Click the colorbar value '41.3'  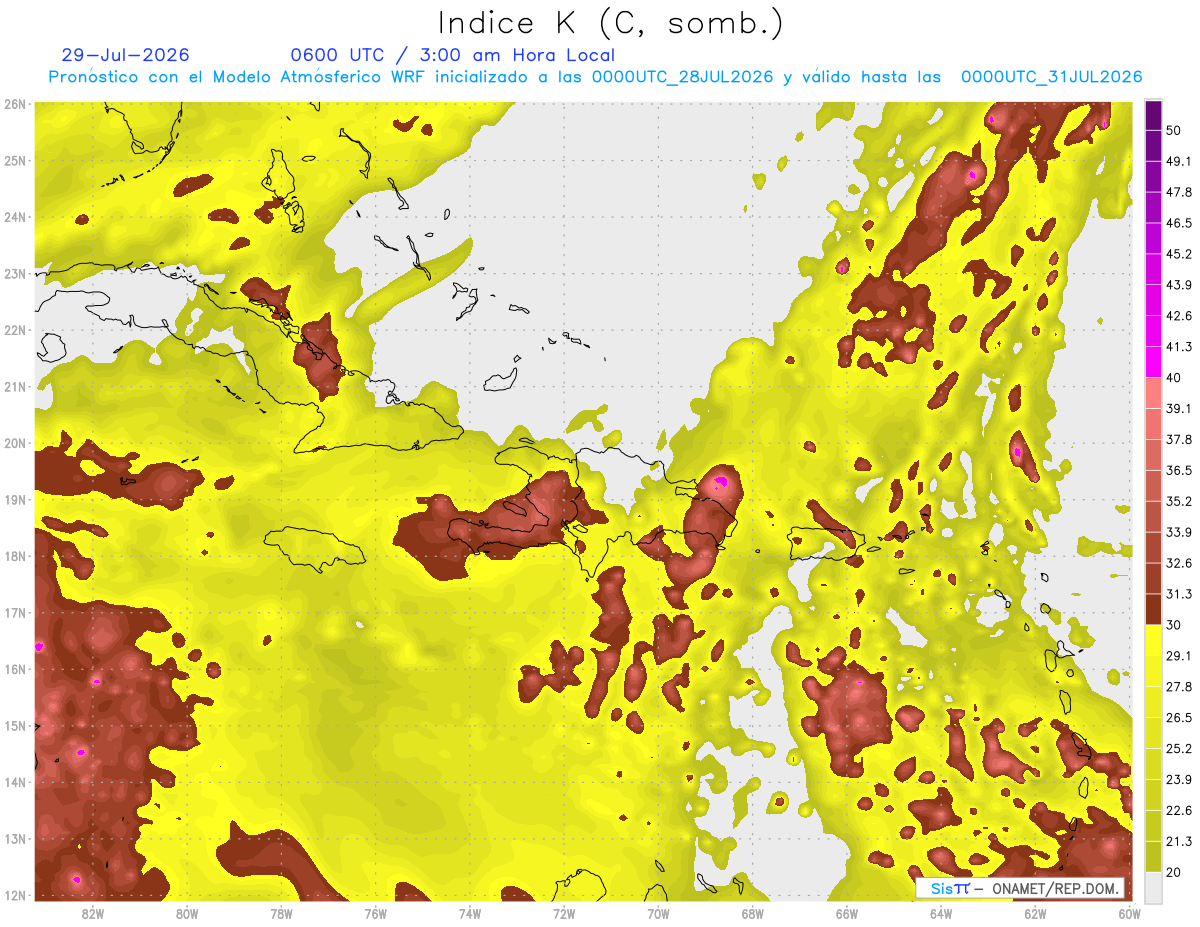1178,347
